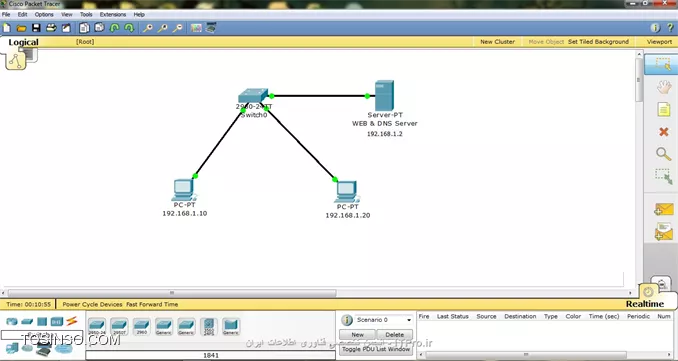
Task: Pick the 2960 switch model
Action: point(141,327)
